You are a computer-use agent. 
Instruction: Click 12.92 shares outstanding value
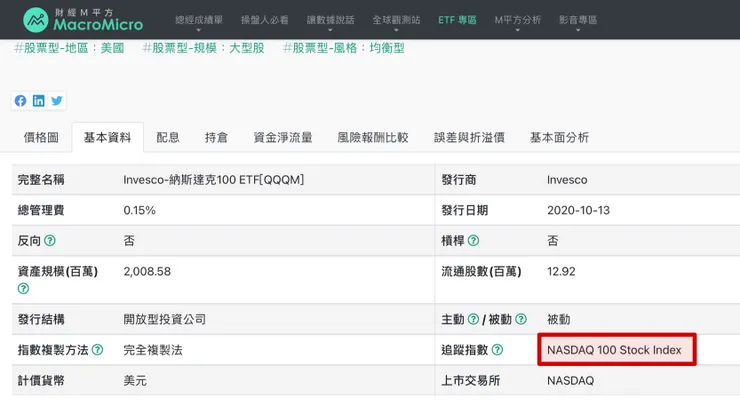561,271
